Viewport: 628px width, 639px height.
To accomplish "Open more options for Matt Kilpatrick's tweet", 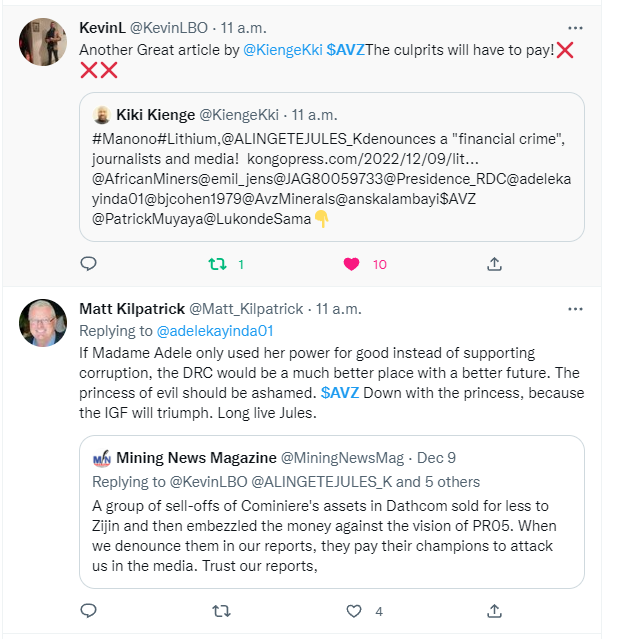I will (x=575, y=309).
